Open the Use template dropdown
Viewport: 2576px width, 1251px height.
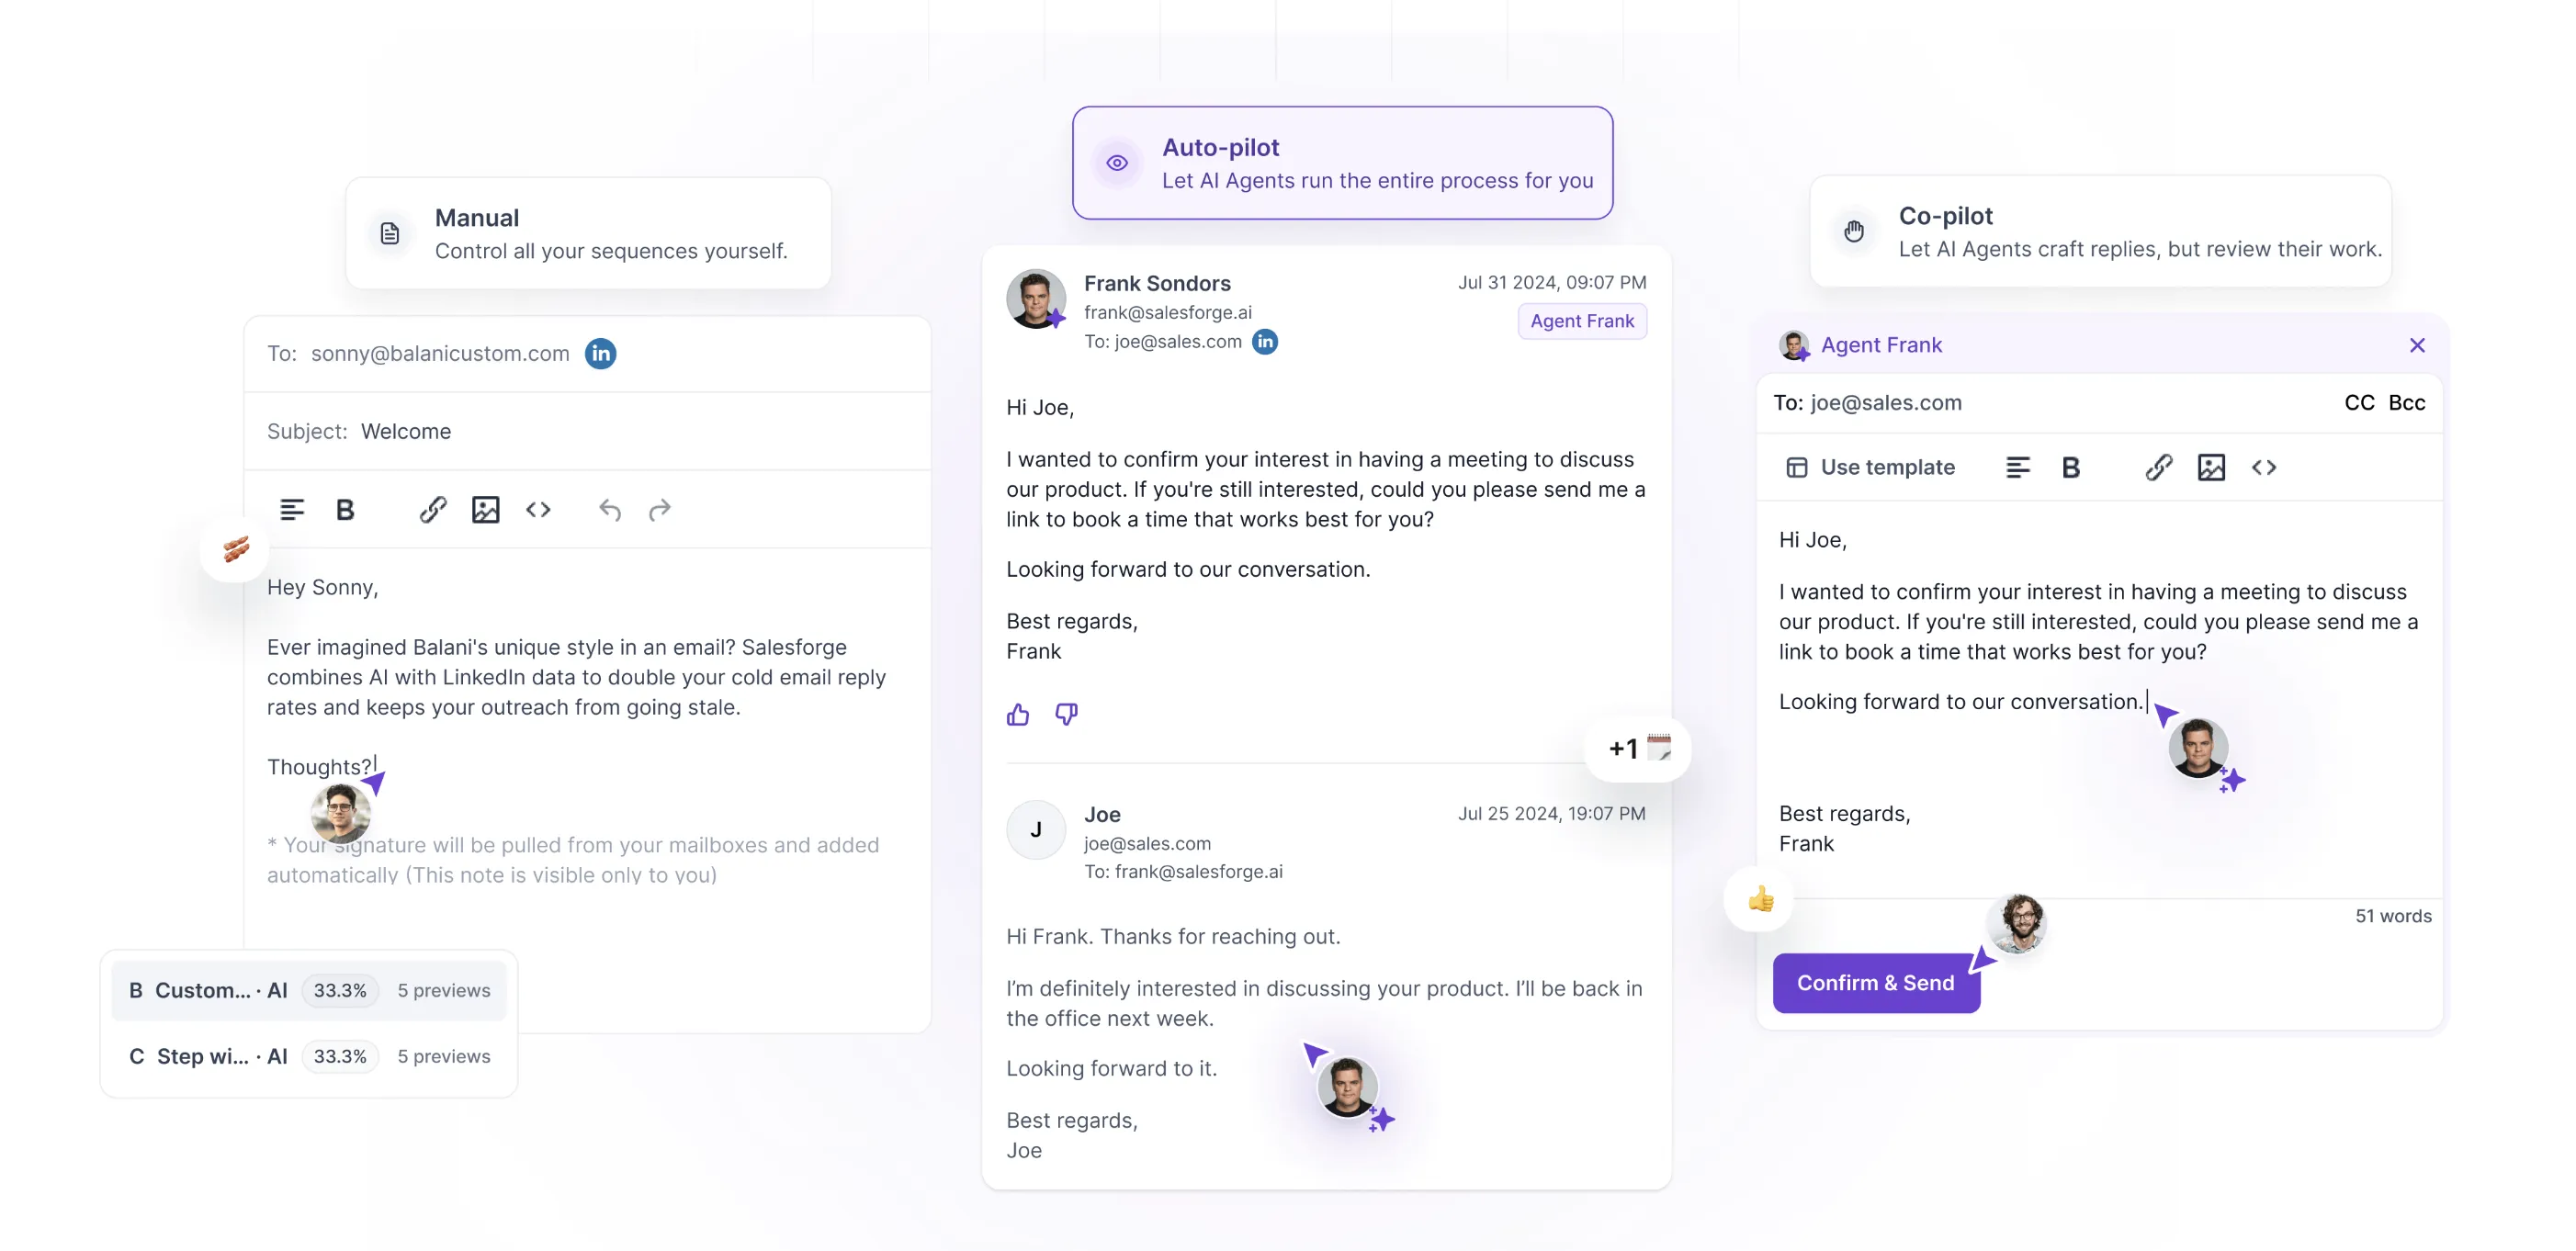(x=1870, y=468)
